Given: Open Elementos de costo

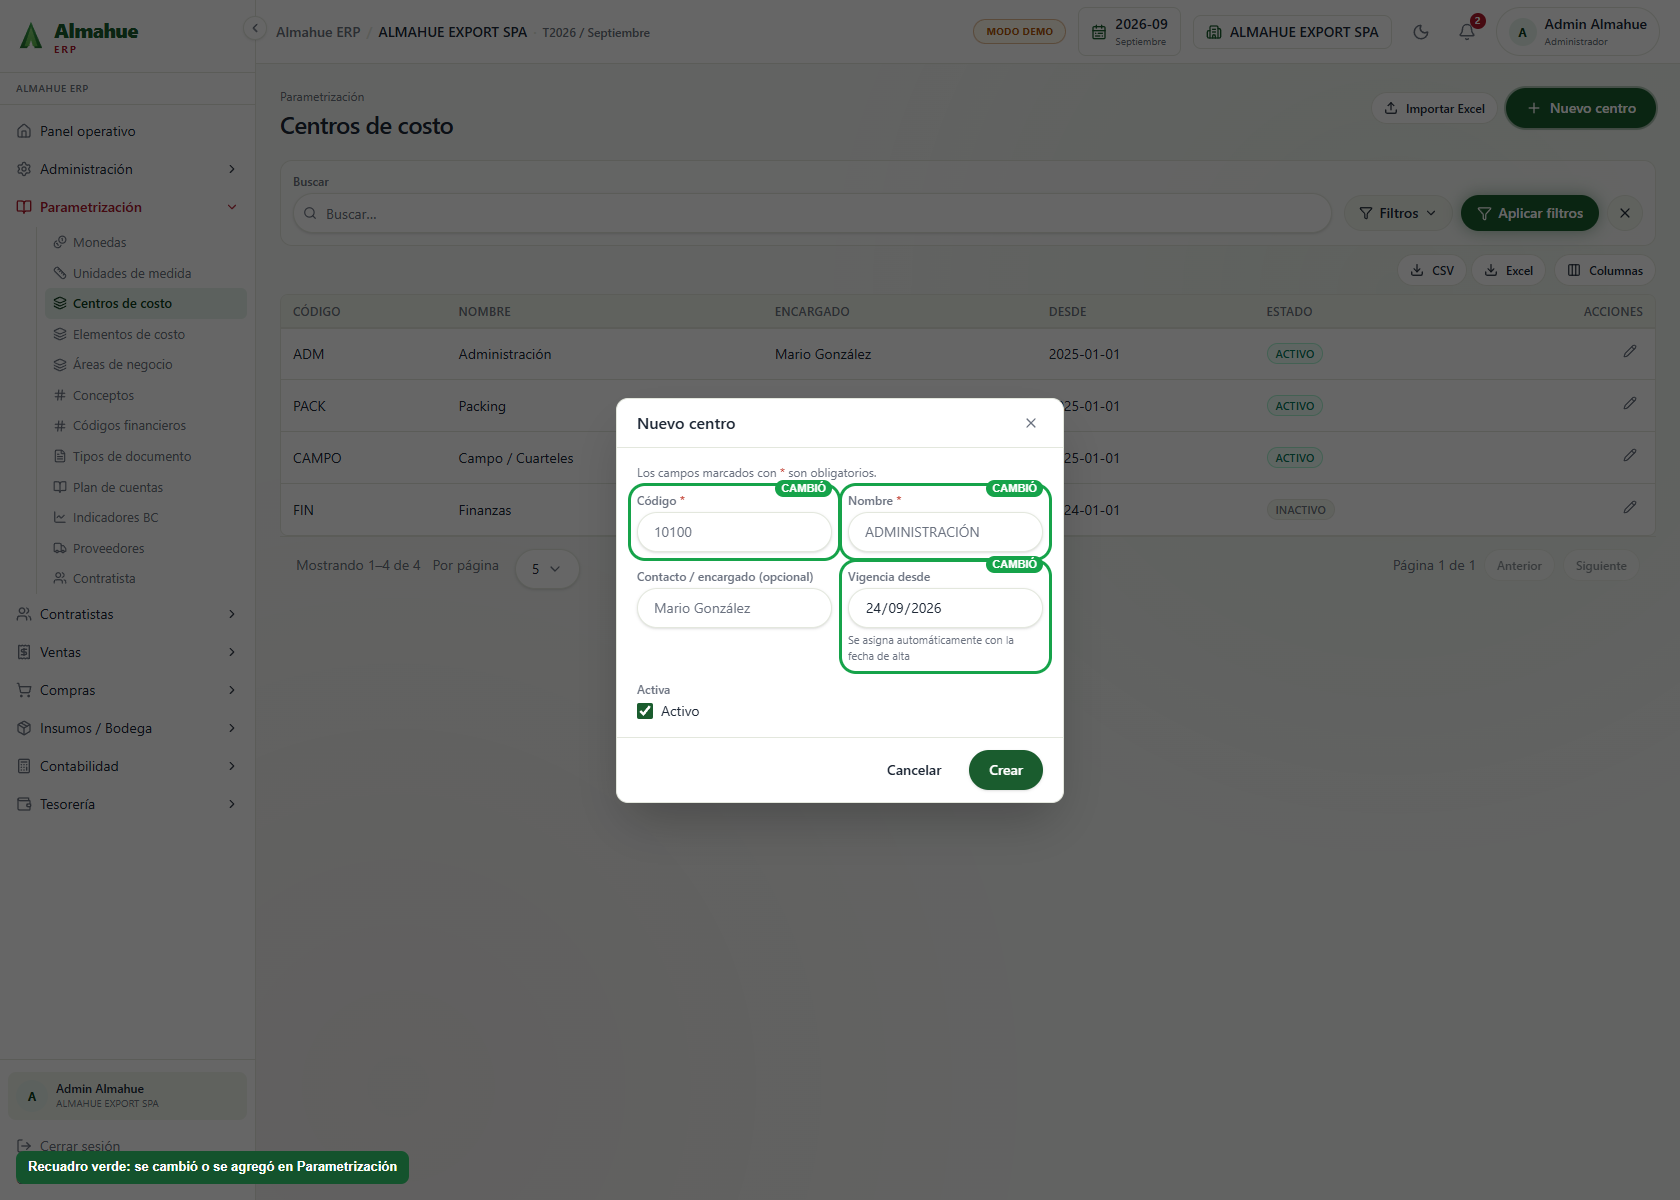Looking at the screenshot, I should pyautogui.click(x=145, y=334).
